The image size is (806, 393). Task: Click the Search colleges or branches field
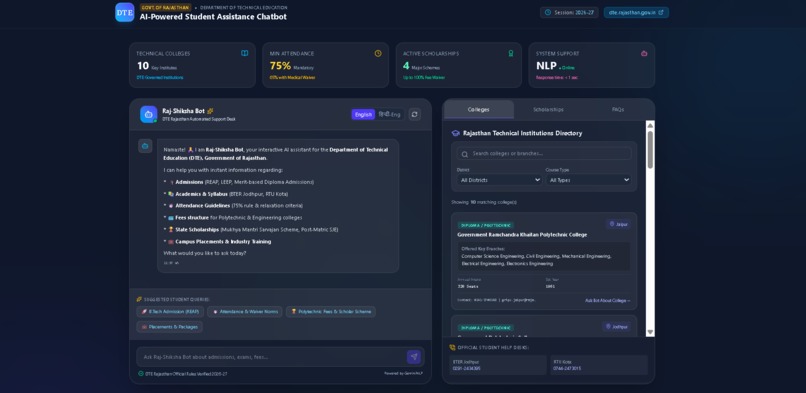pos(544,154)
